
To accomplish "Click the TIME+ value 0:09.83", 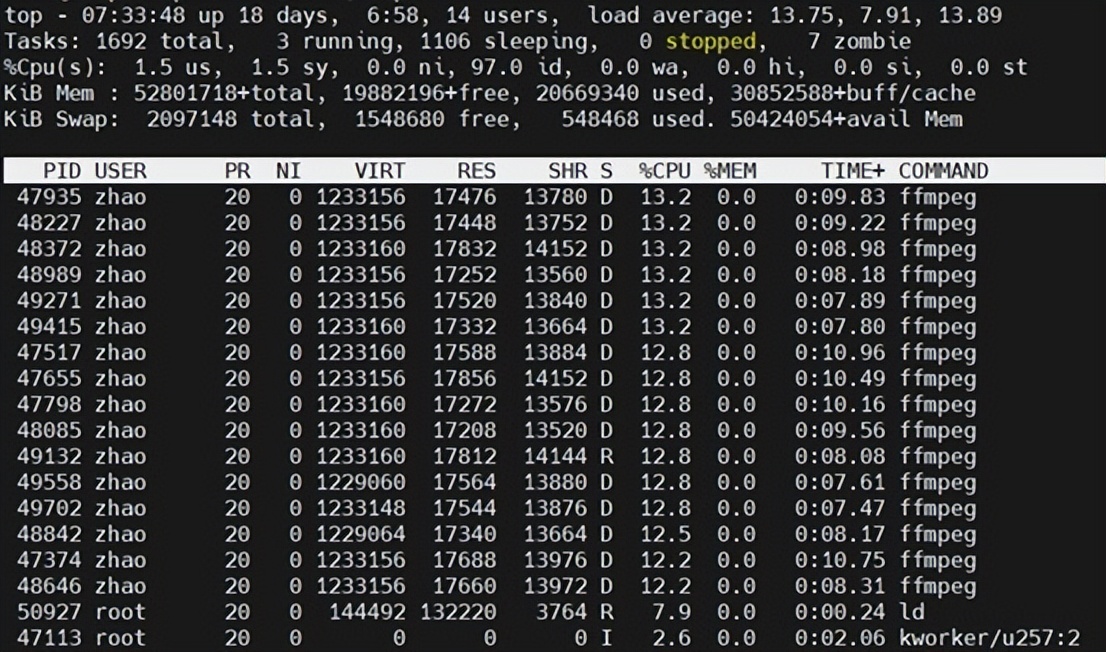I will click(840, 197).
